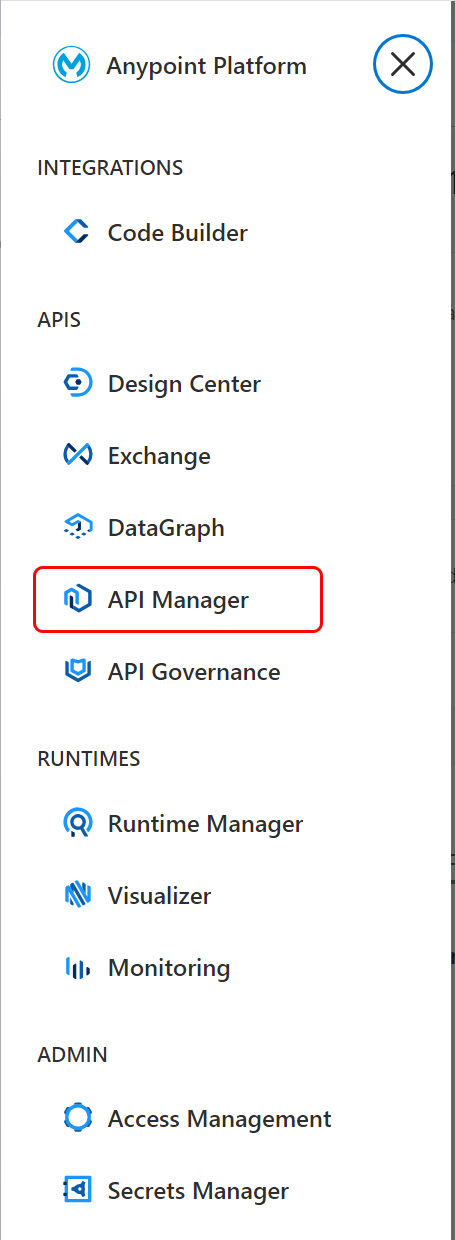The height and width of the screenshot is (1240, 455).
Task: Click the API Governance shield icon
Action: [77, 672]
